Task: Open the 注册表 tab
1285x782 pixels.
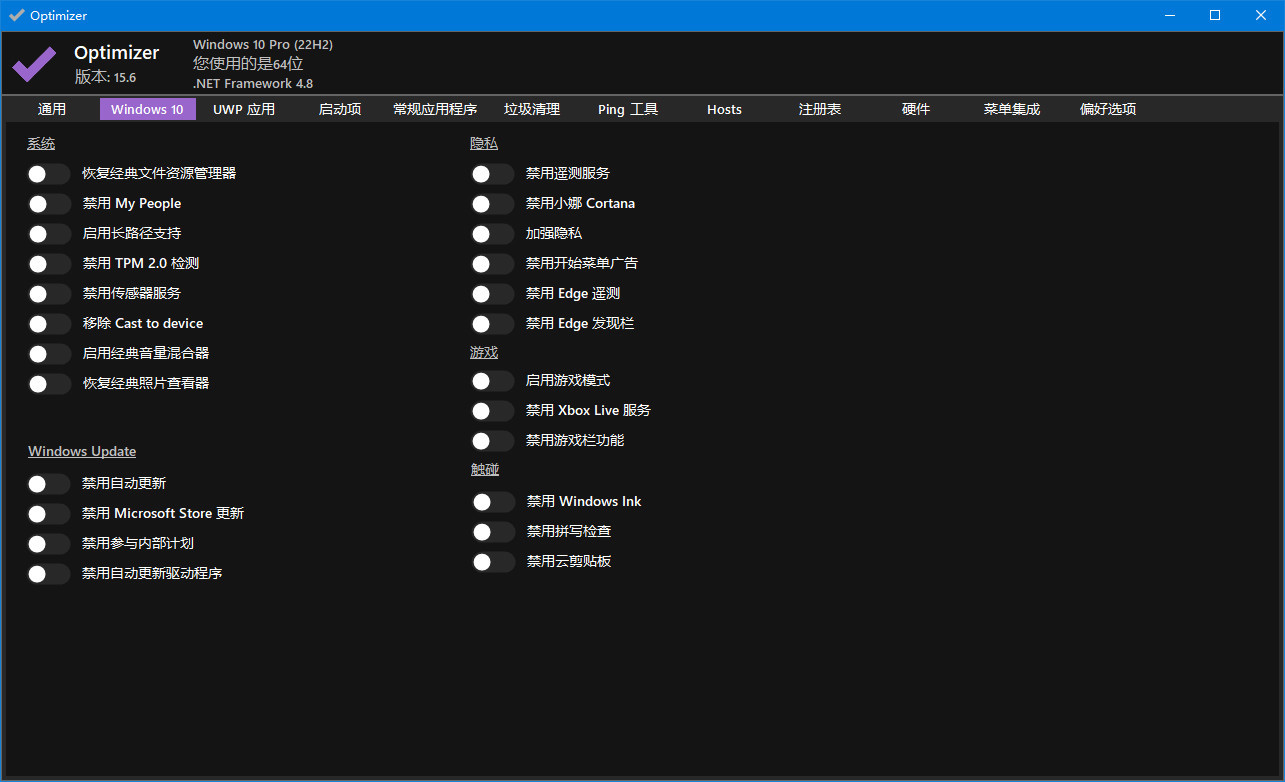Action: pos(820,109)
